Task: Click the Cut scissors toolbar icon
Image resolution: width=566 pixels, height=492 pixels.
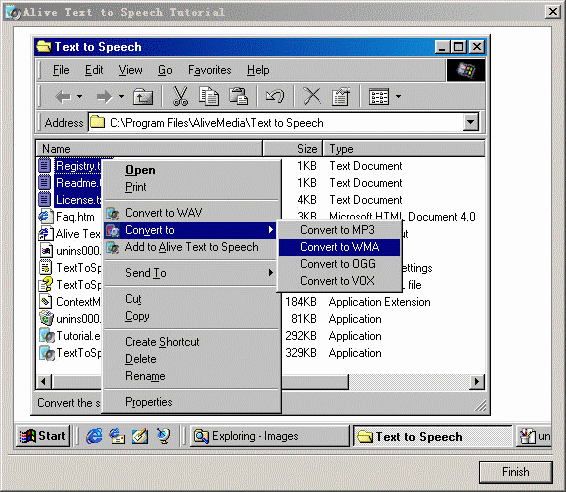Action: coord(180,96)
